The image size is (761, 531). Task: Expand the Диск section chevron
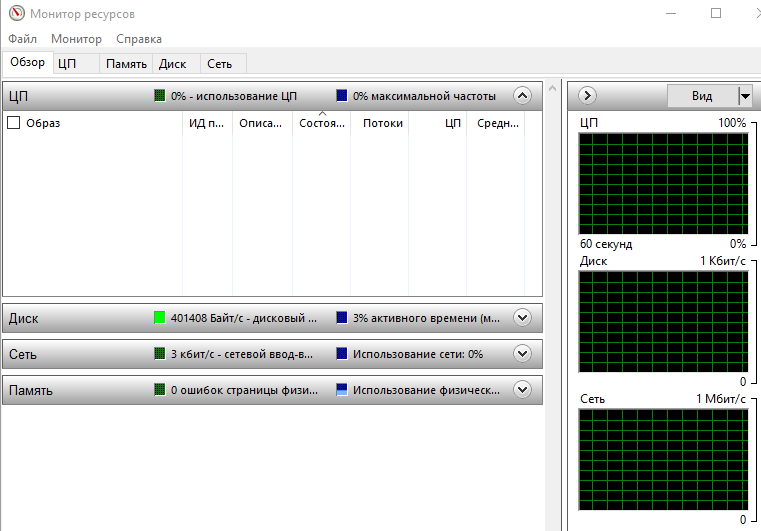pyautogui.click(x=522, y=318)
